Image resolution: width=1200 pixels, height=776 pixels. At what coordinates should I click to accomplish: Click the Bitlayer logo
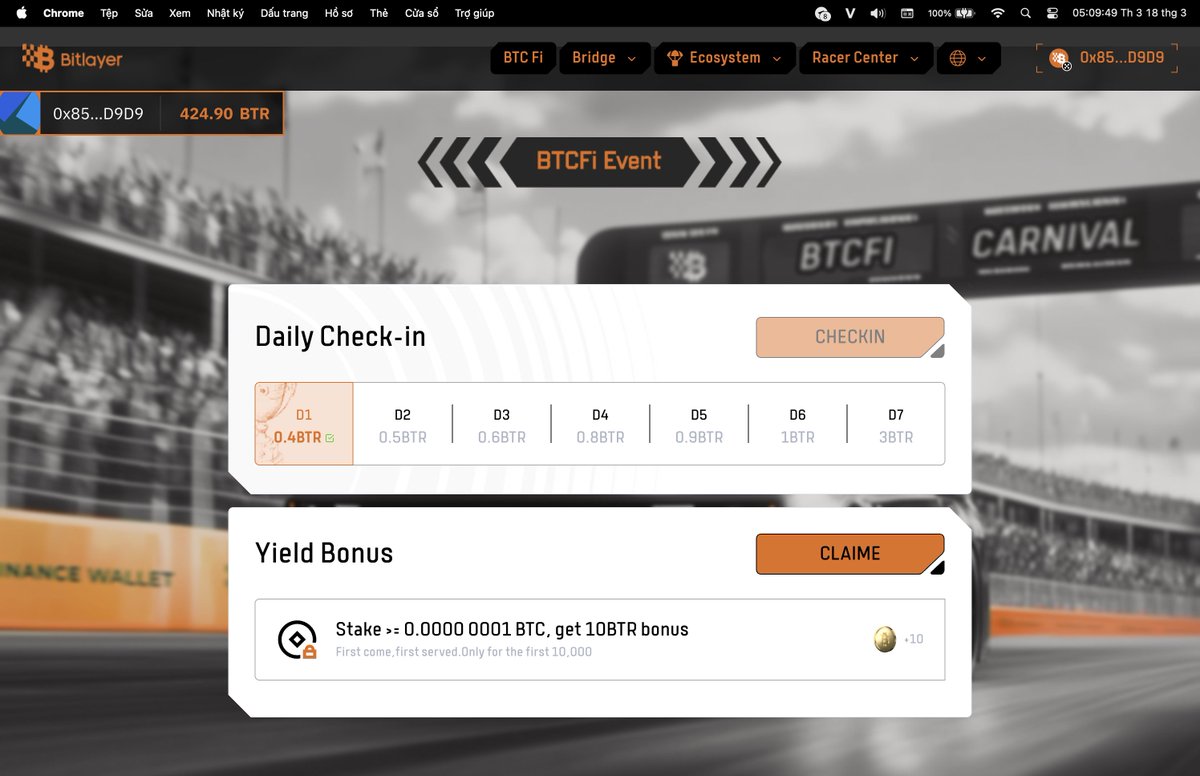click(72, 59)
